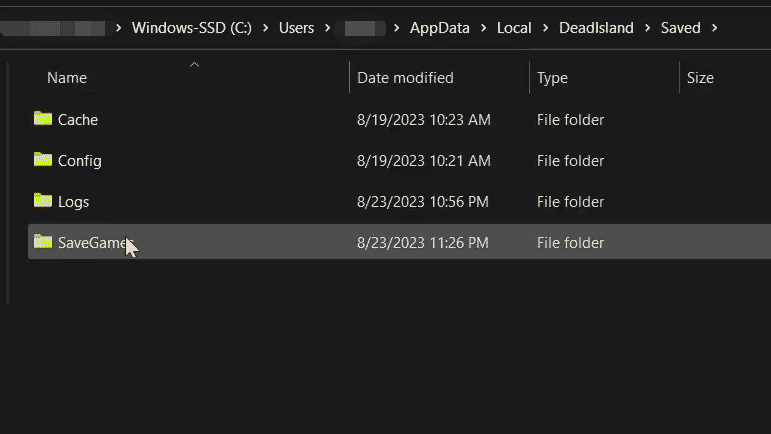Expand chevron after DeadIsland breadcrumb

647,28
